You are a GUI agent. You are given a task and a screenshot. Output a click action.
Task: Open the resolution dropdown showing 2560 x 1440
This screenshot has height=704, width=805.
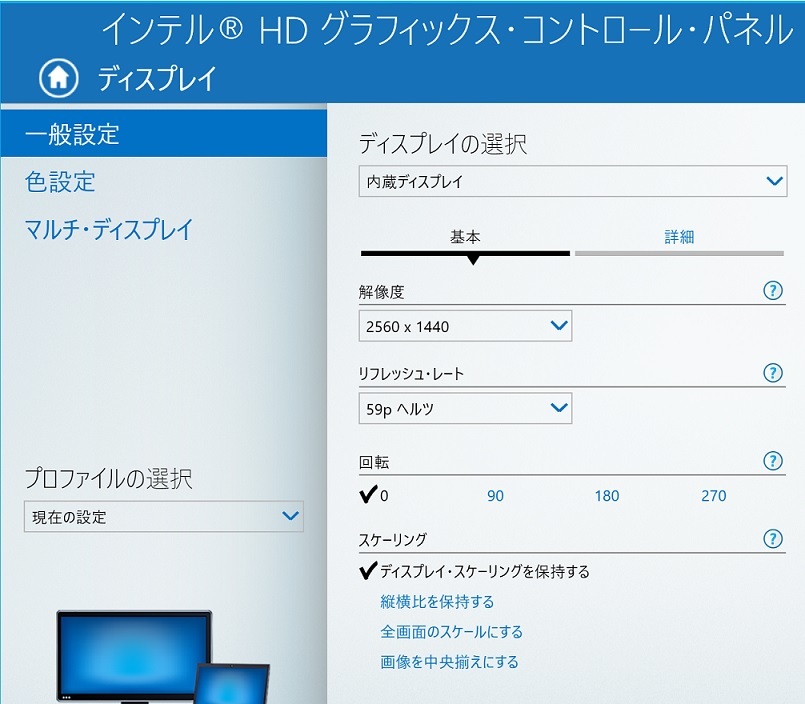pos(465,326)
